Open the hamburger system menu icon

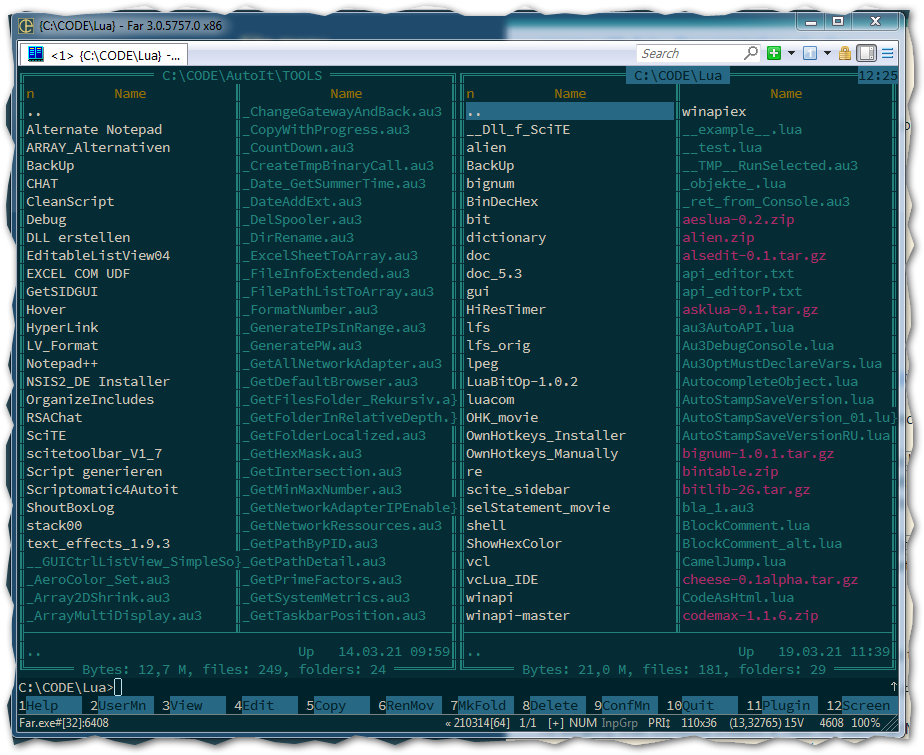[887, 53]
